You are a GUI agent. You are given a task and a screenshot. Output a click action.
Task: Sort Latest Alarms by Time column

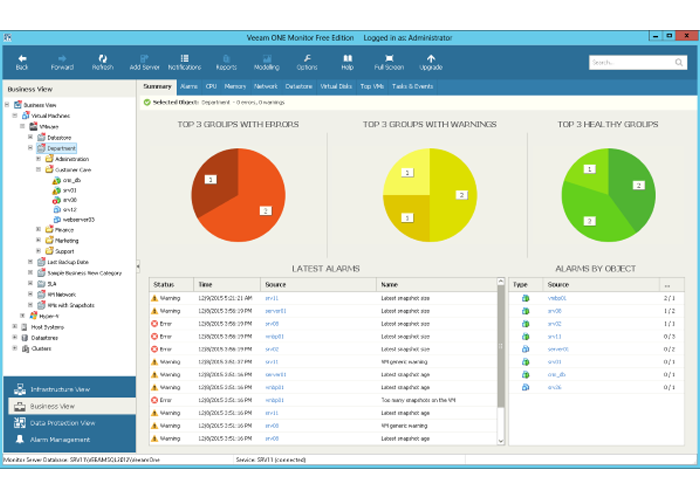click(227, 284)
